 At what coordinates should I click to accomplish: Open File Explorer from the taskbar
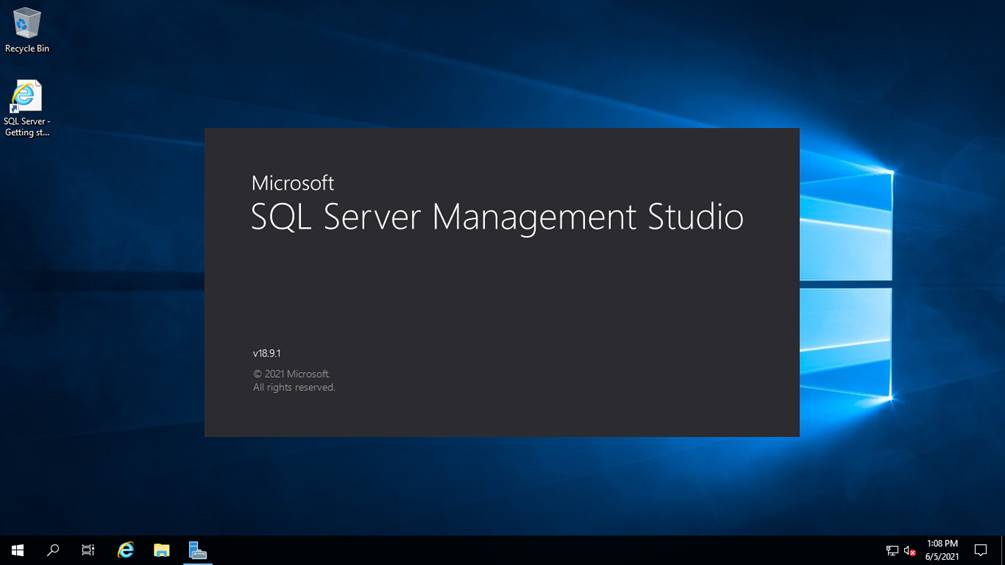click(x=162, y=550)
